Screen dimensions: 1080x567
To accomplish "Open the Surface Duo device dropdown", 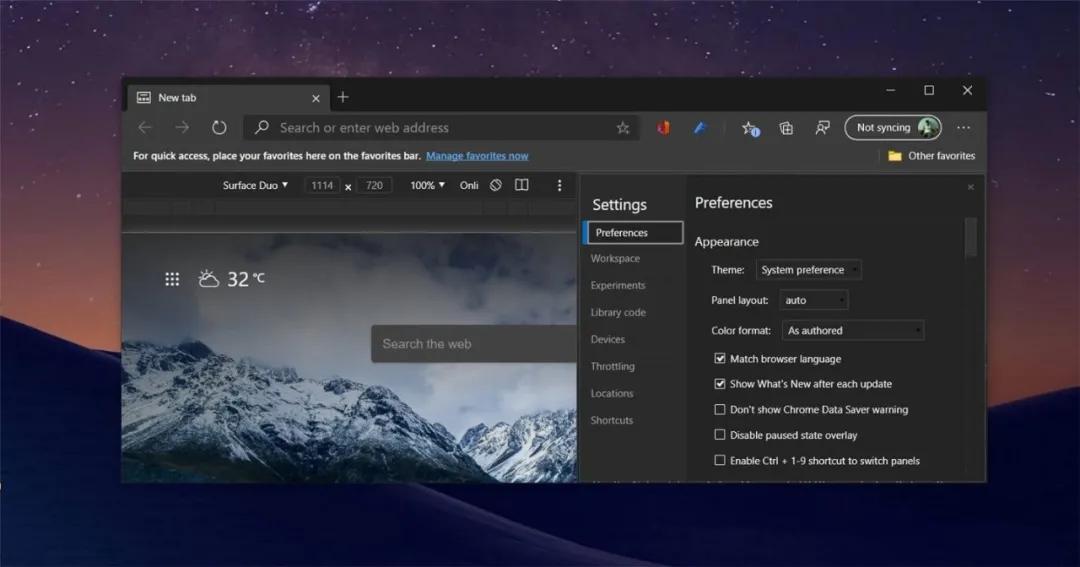I will [255, 185].
